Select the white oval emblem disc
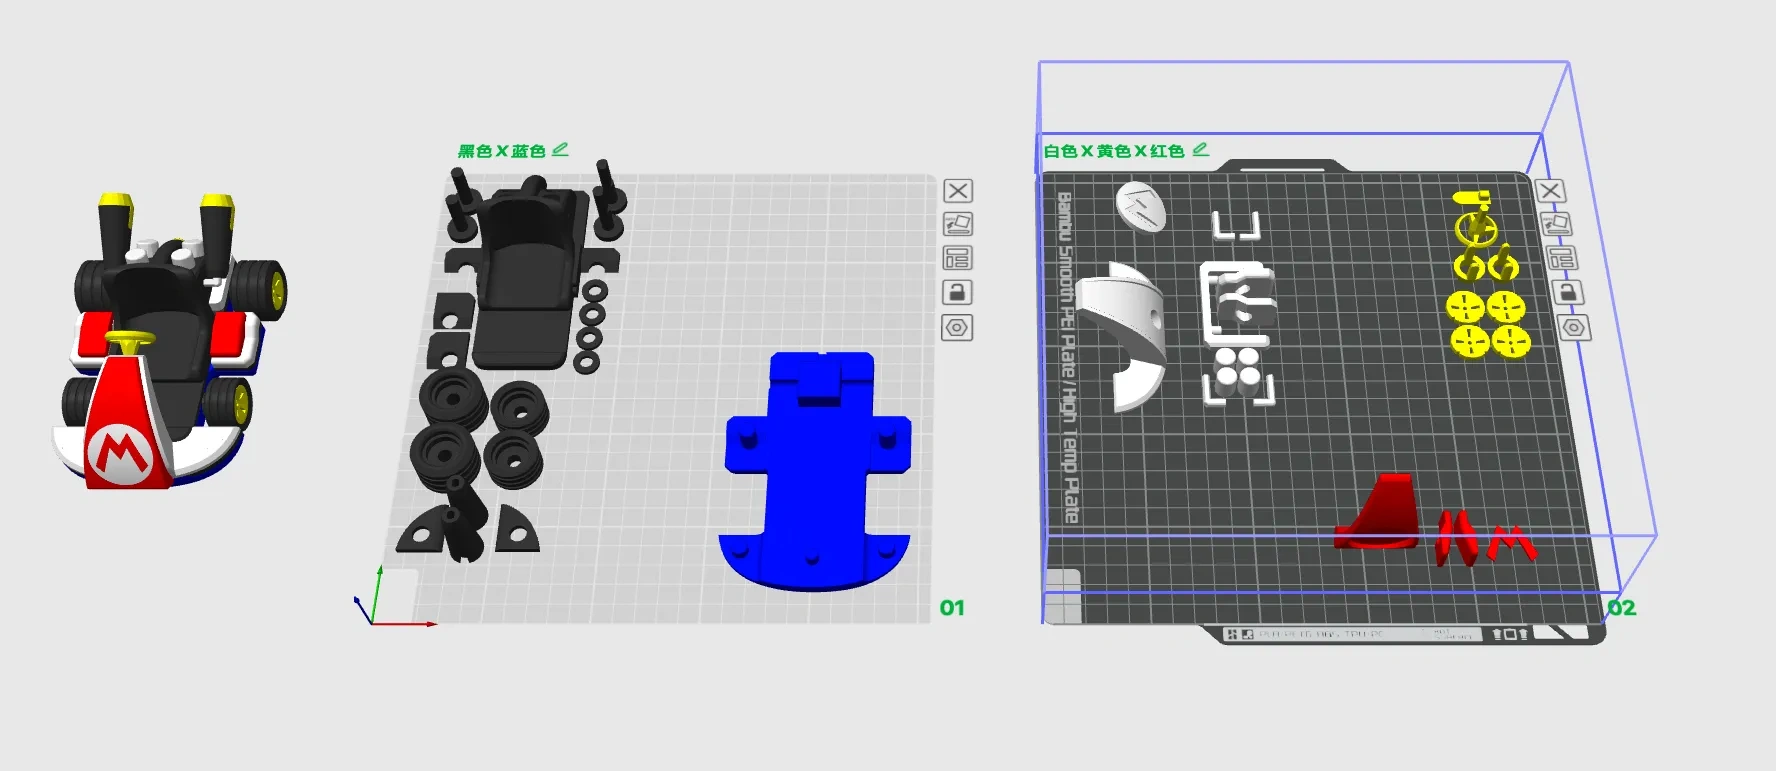Screen dimensions: 1776x771 (1141, 207)
